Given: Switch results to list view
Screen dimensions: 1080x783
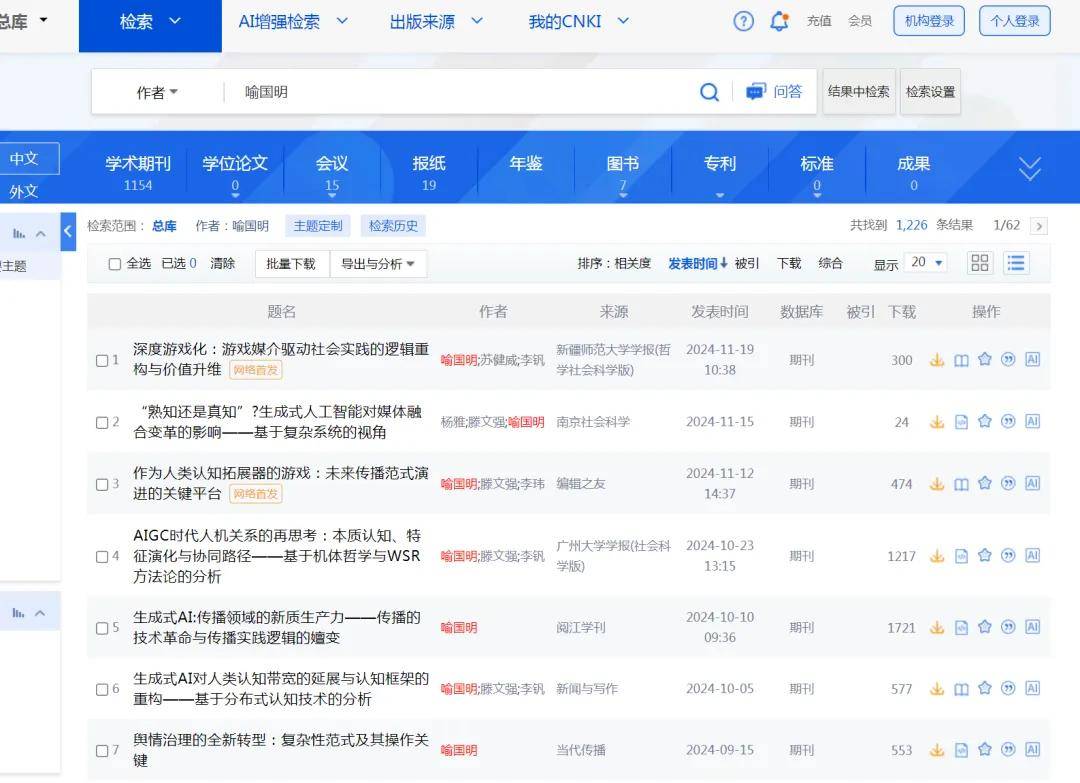Looking at the screenshot, I should pos(1017,262).
